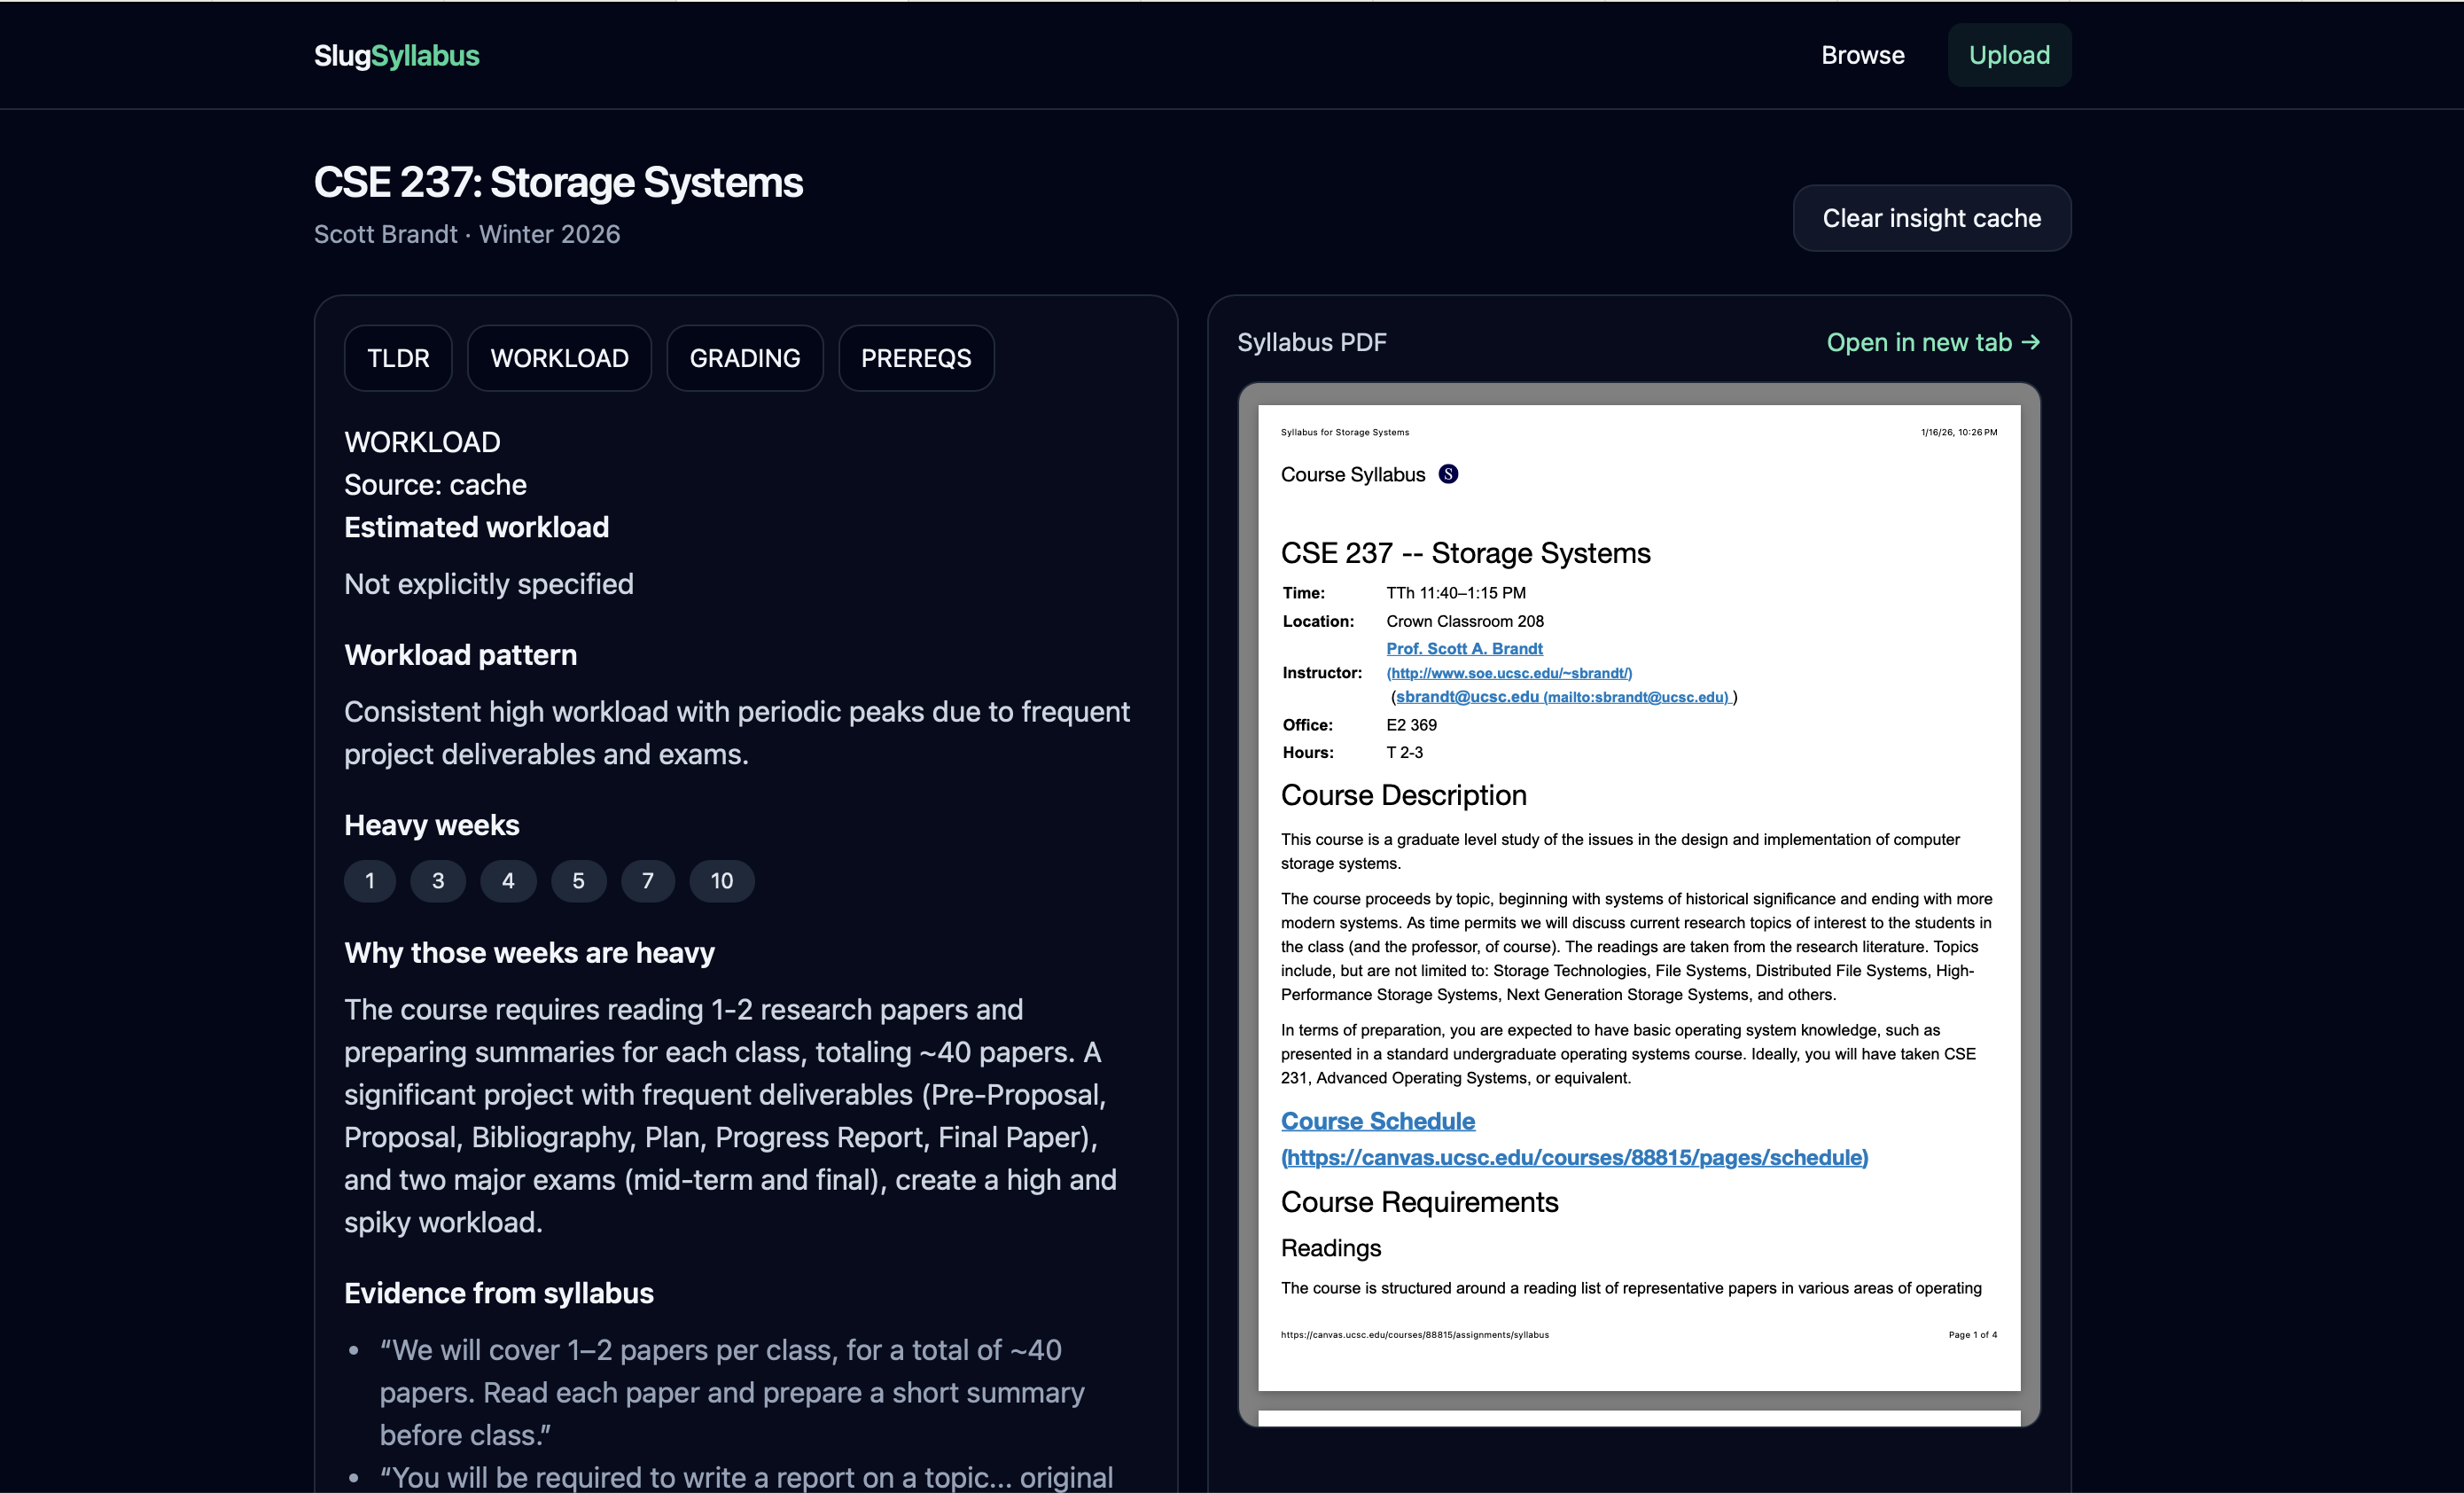Open the PREREQS tab

click(x=915, y=358)
